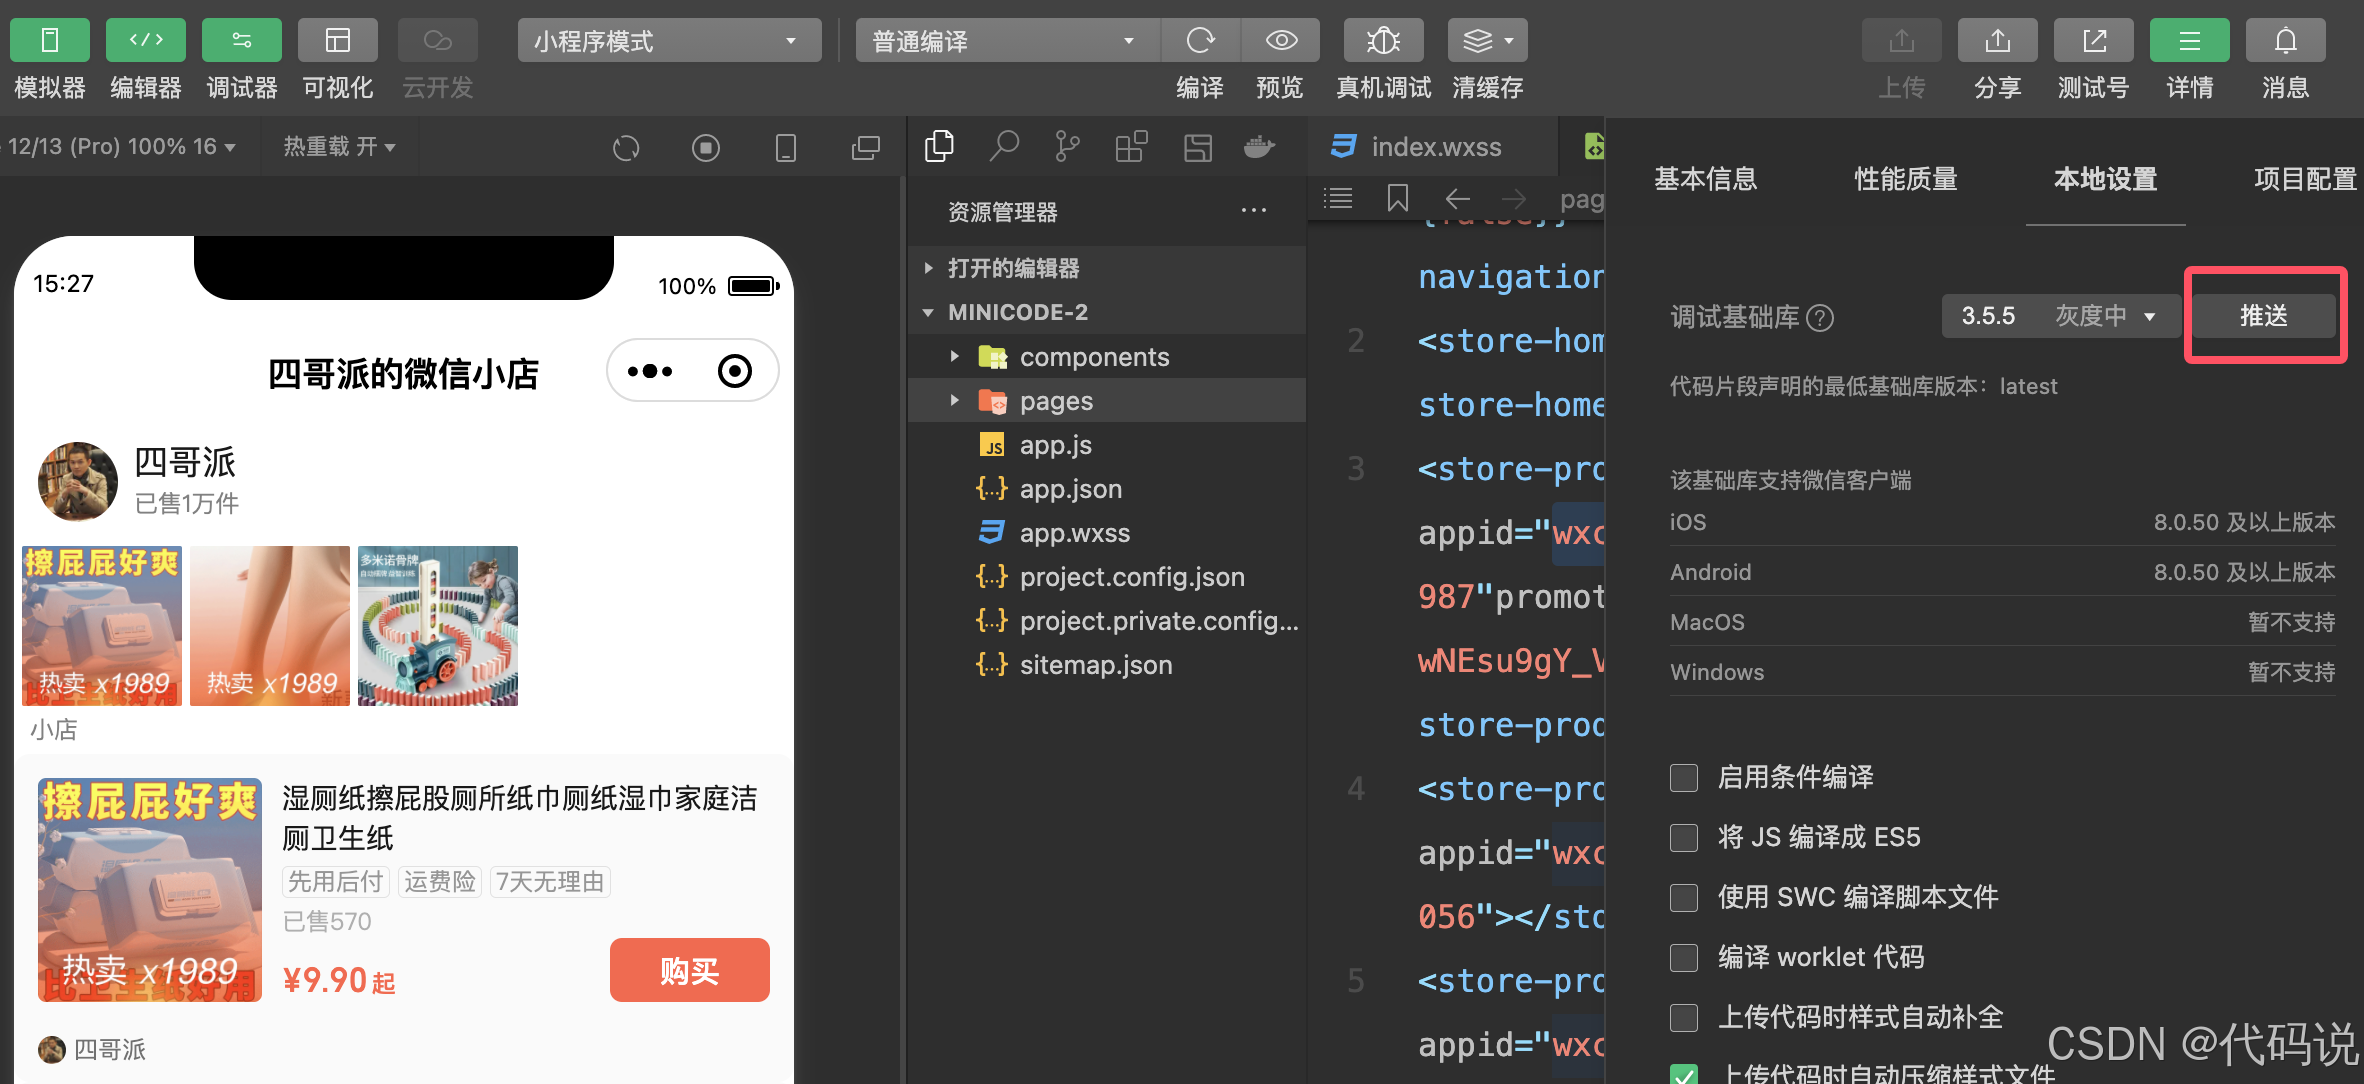Image resolution: width=2364 pixels, height=1084 pixels.
Task: Enable 使用 SWC 编译脚本文件 checkbox
Action: (x=1684, y=898)
